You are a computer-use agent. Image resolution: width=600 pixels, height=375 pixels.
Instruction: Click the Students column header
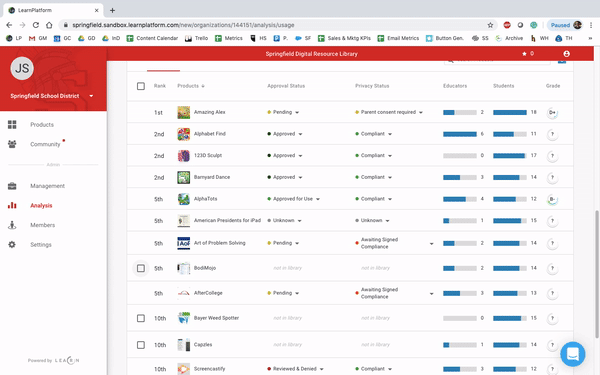coord(504,86)
